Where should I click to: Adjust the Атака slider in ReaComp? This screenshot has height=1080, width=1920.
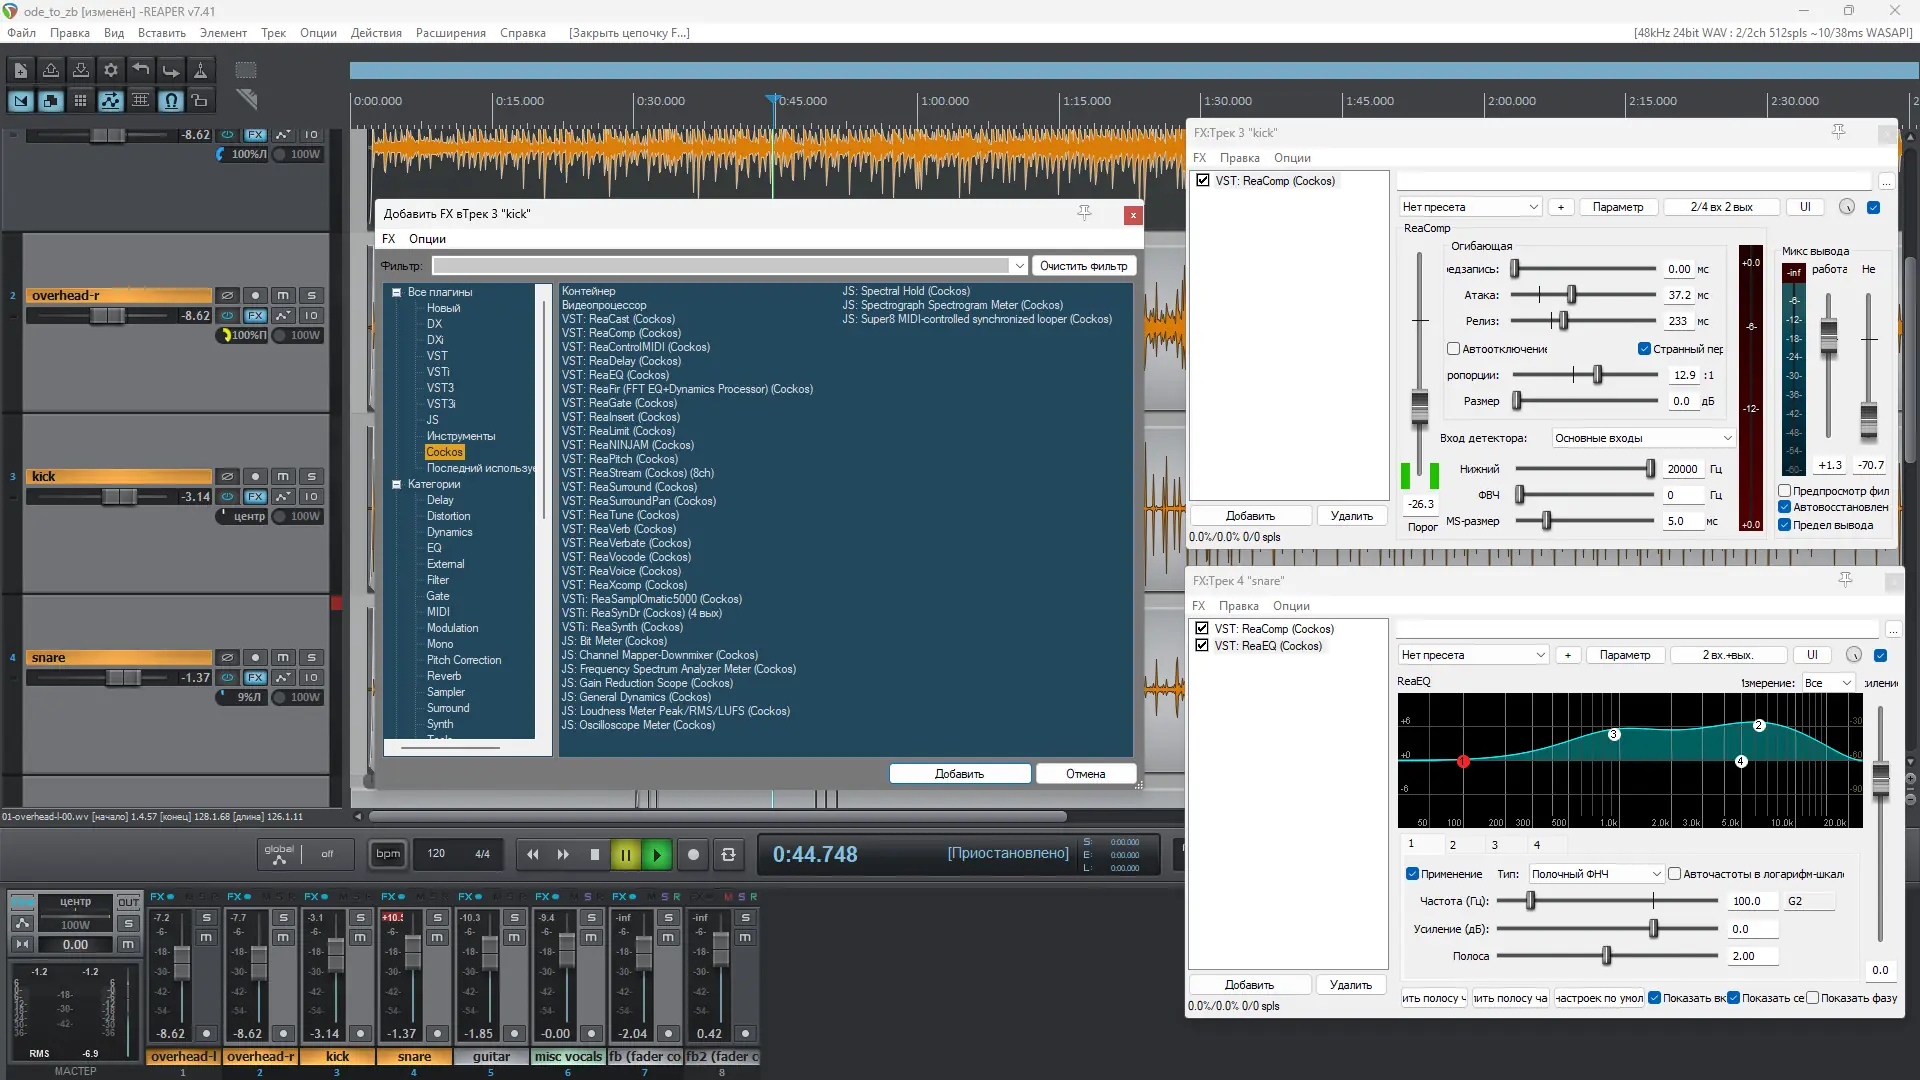1572,295
